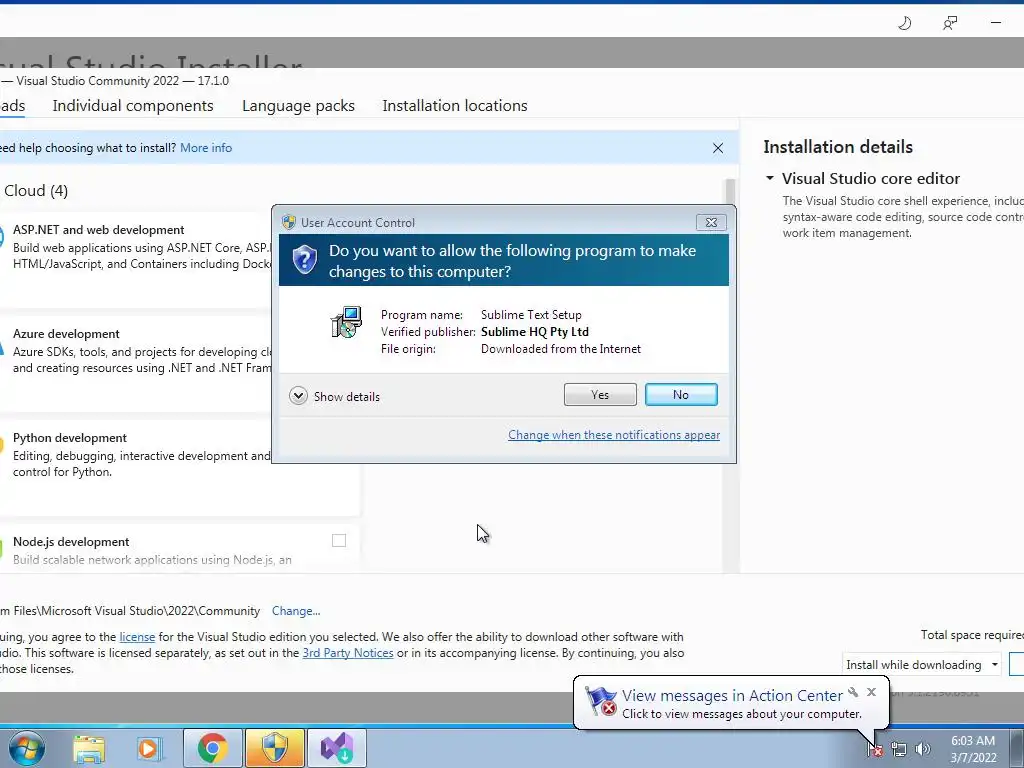1024x768 pixels.
Task: Toggle the Node.js development checkbox
Action: pyautogui.click(x=339, y=541)
